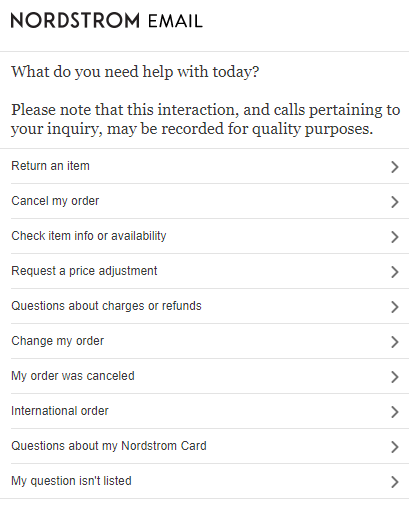
Task: Open Check item info or availability
Action: click(210, 236)
